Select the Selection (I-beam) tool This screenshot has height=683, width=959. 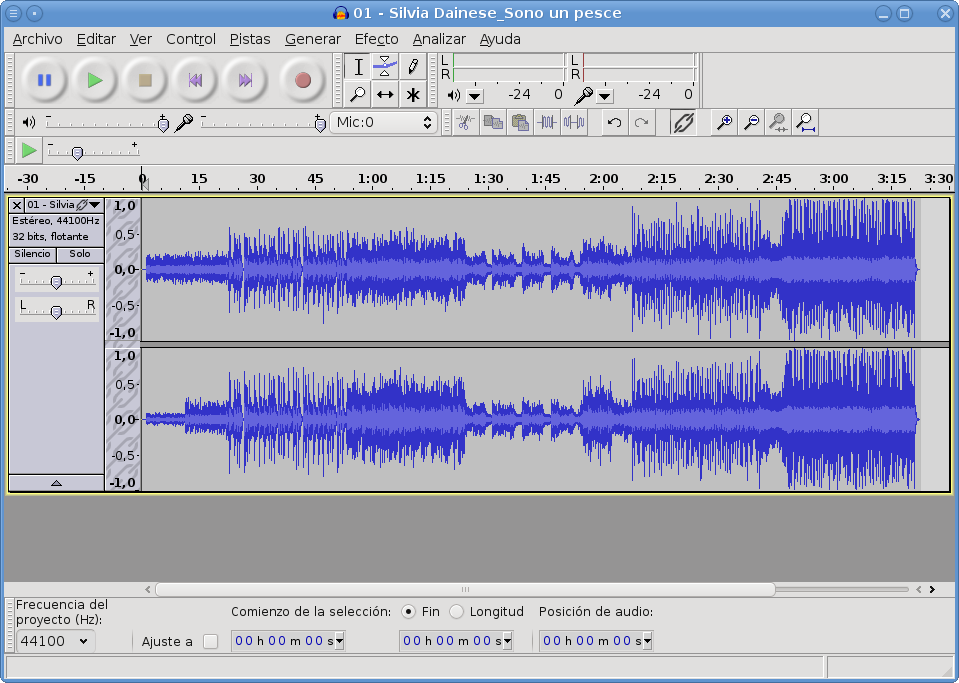[358, 67]
